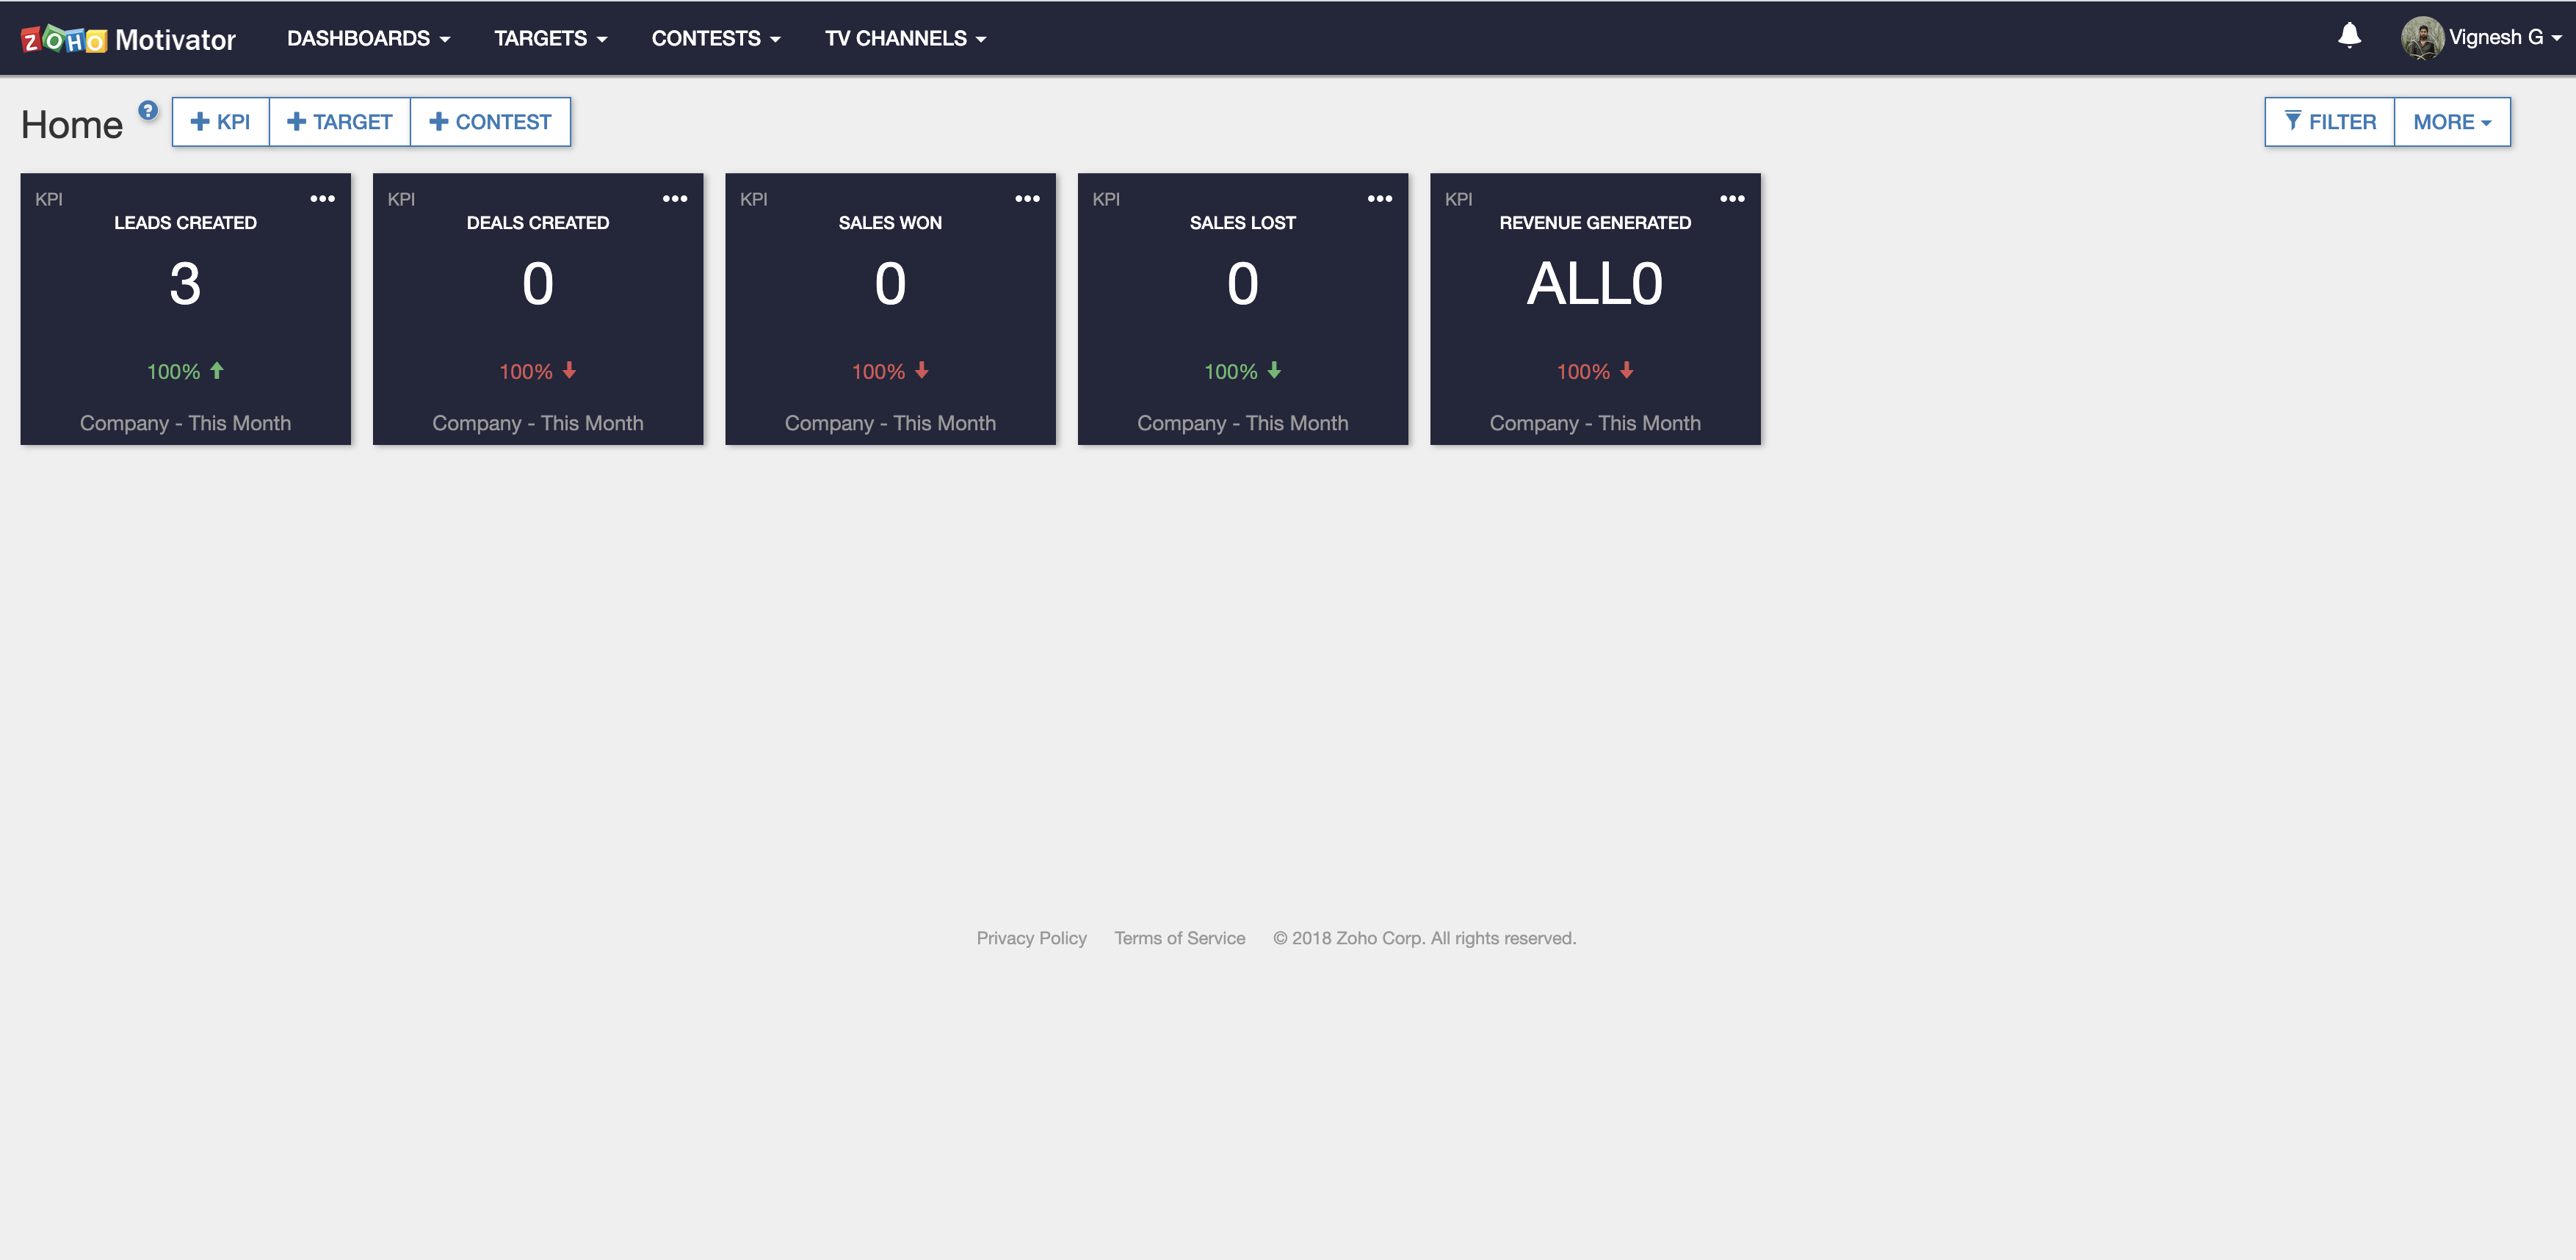The height and width of the screenshot is (1260, 2576).
Task: Expand the Contests menu
Action: tap(716, 38)
